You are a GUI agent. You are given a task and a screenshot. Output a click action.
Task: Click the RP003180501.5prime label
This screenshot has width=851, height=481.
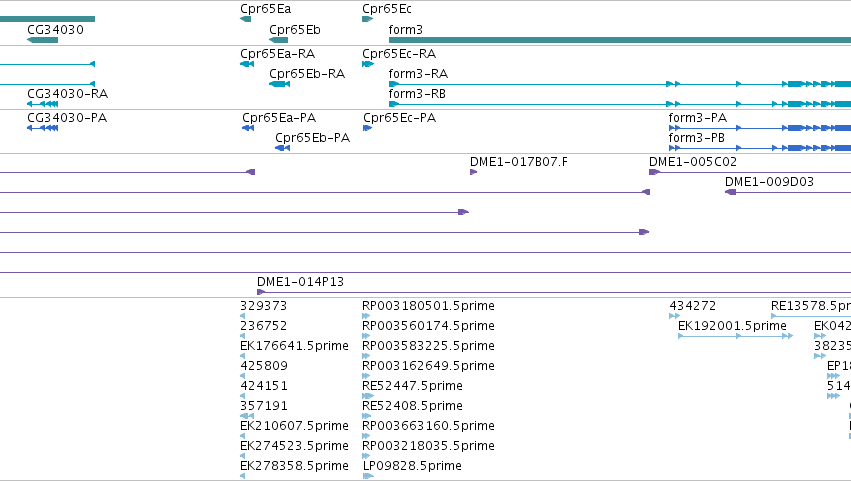(428, 306)
